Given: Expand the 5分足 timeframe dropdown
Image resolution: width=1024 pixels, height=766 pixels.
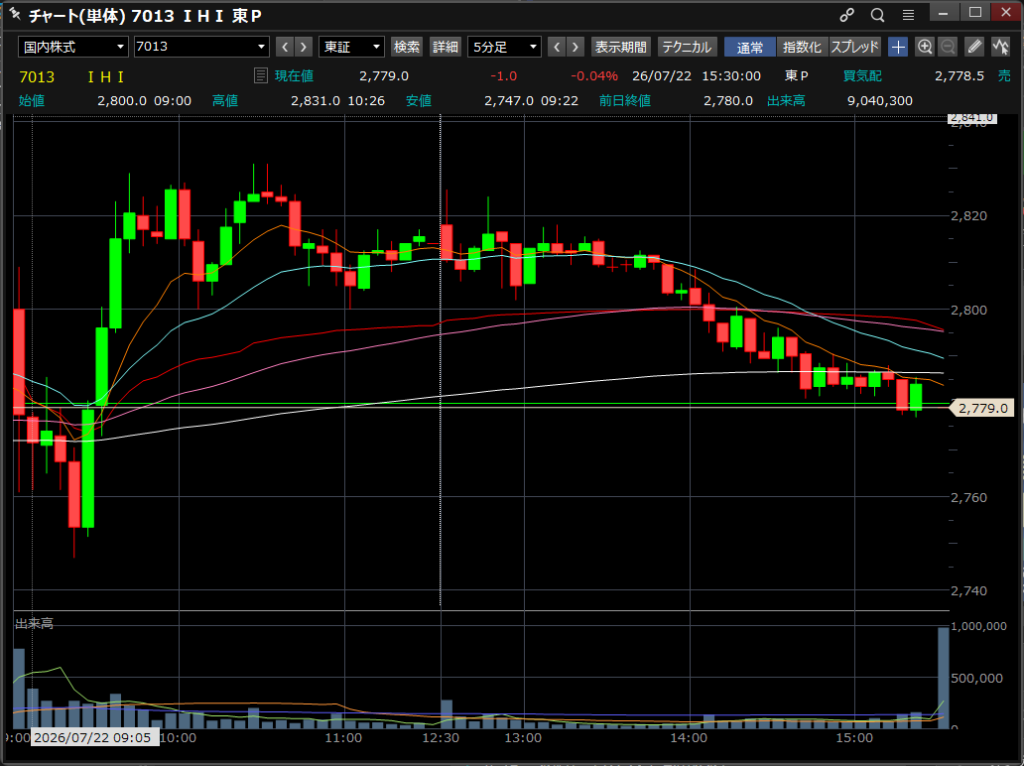Looking at the screenshot, I should tap(504, 47).
